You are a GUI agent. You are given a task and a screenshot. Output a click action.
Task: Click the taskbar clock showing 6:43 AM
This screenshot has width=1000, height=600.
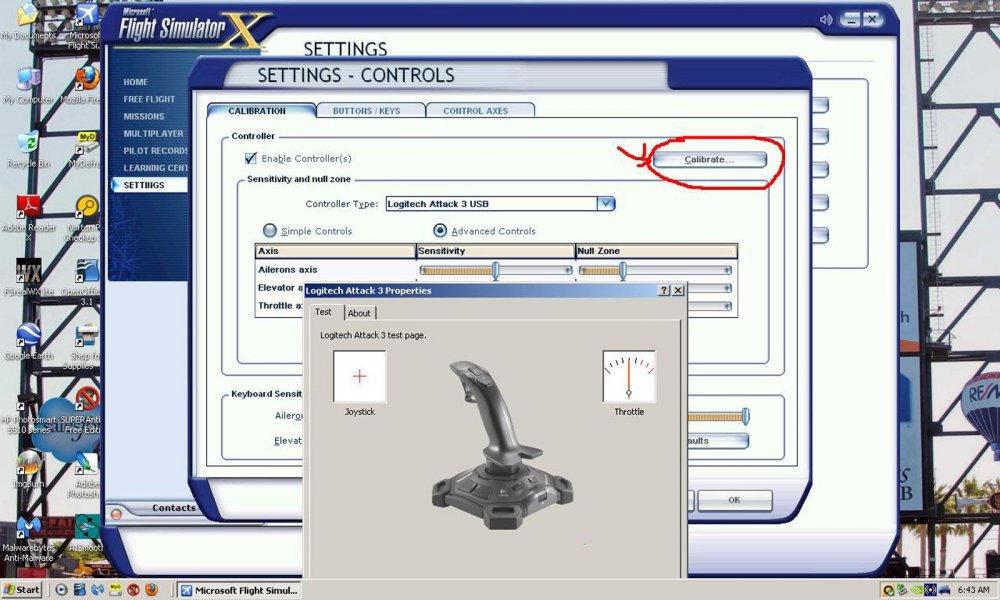click(x=973, y=590)
